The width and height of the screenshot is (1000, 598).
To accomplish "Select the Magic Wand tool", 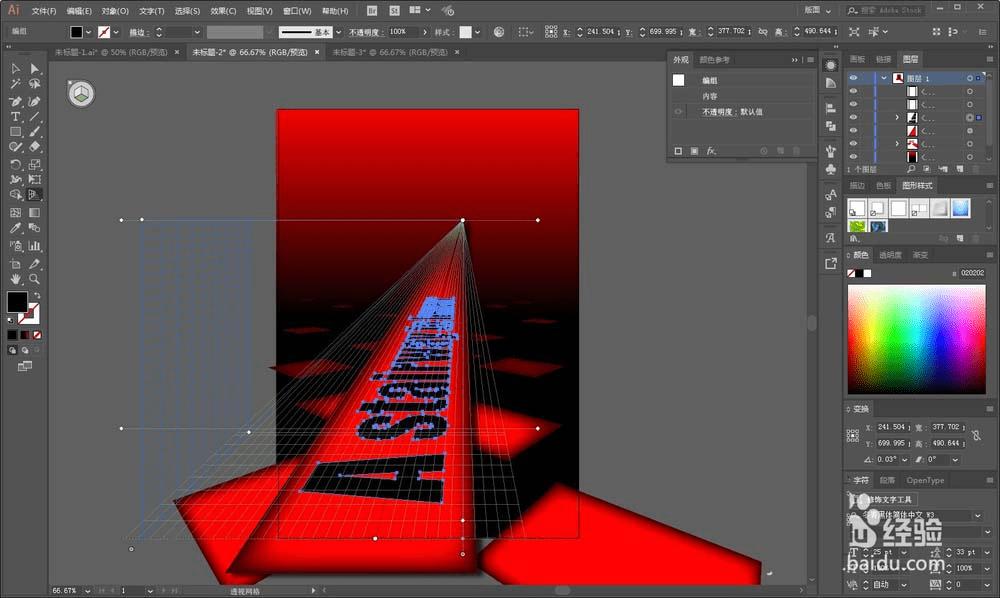I will 15,84.
